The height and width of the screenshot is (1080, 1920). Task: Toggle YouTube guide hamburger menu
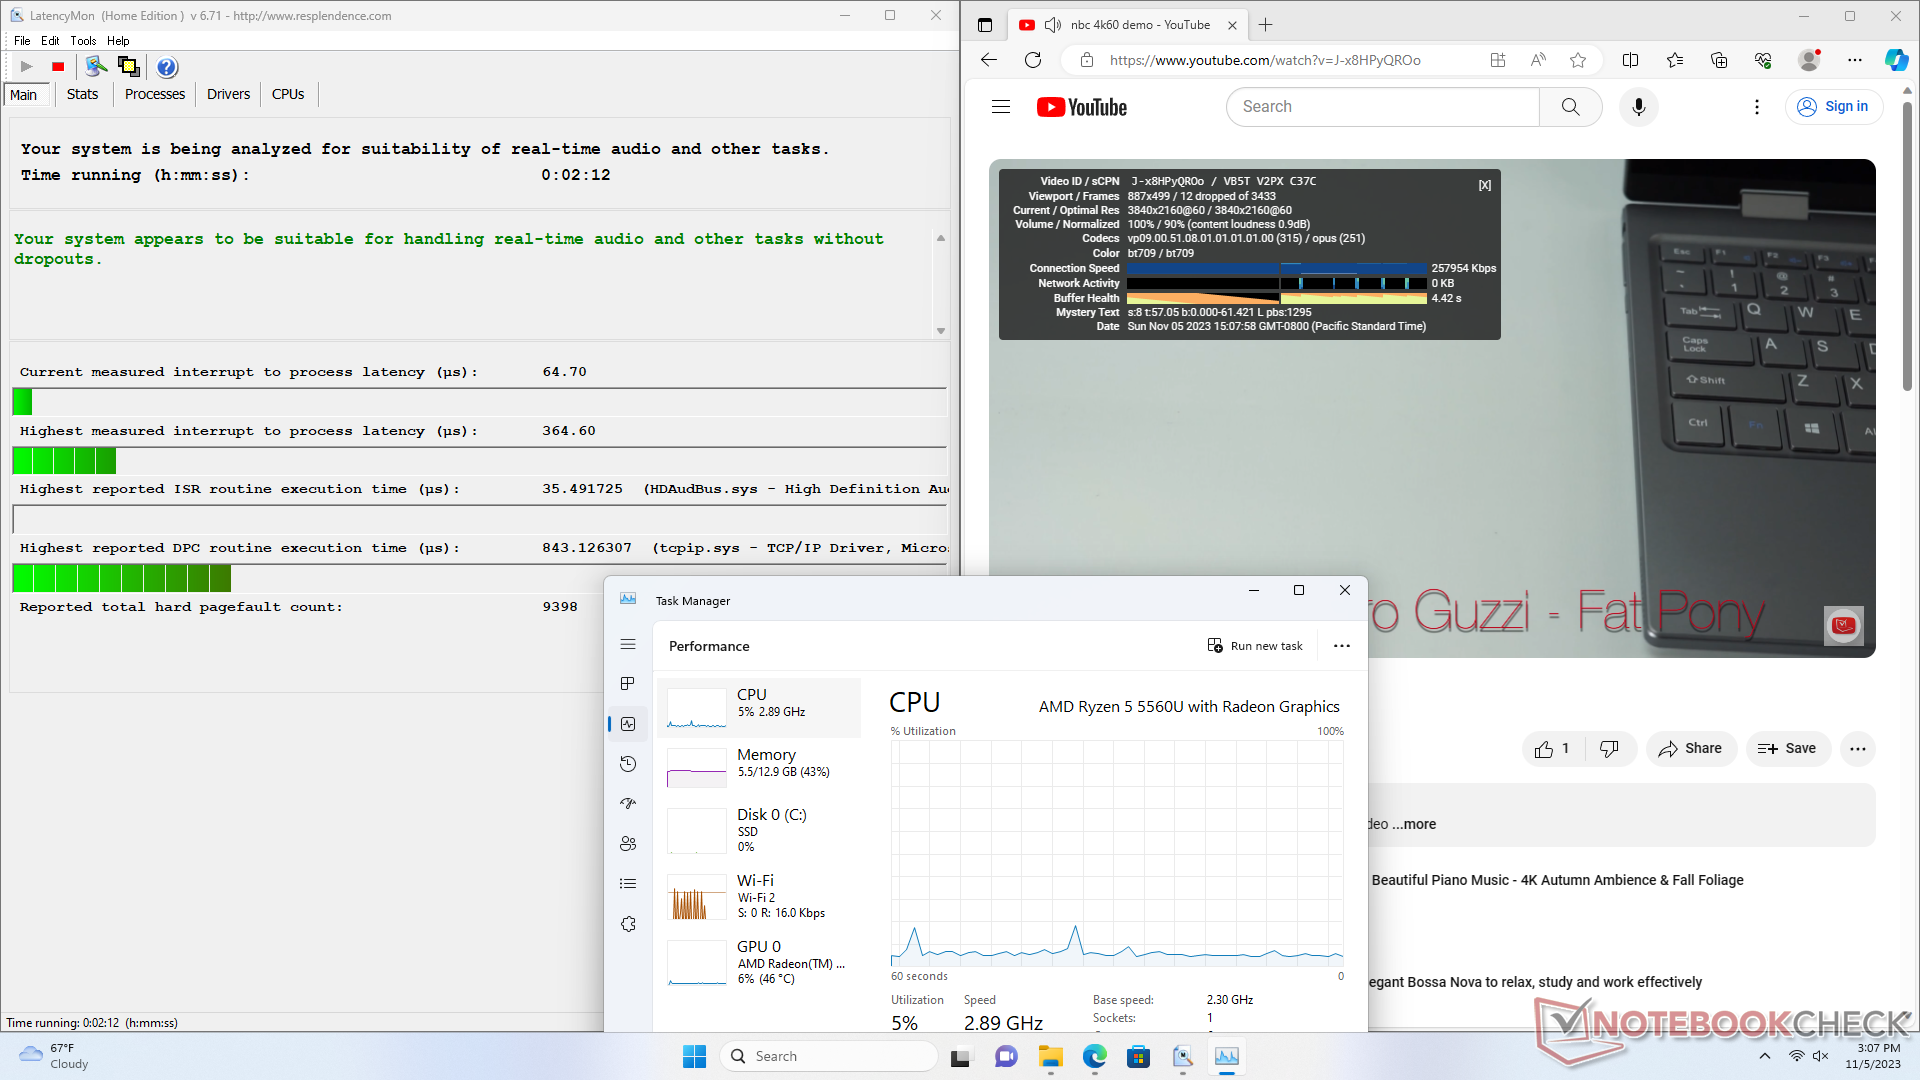coord(1001,107)
